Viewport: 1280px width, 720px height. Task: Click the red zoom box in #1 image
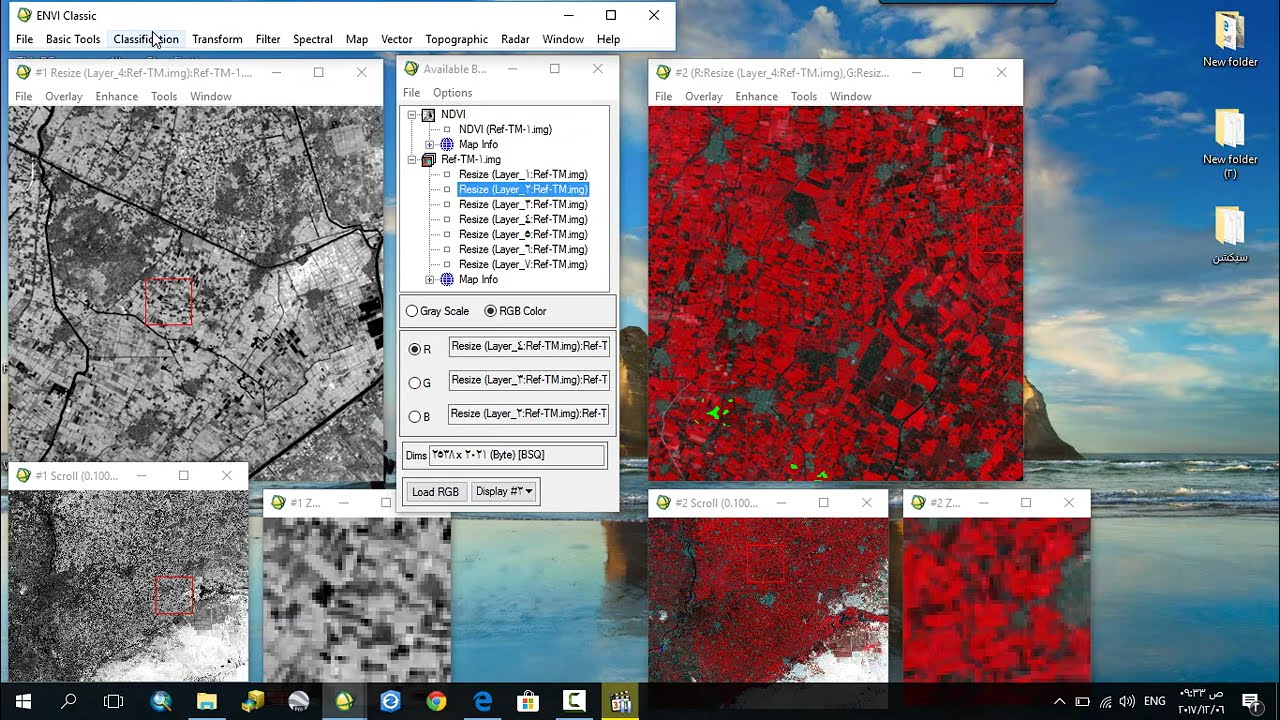click(x=168, y=302)
